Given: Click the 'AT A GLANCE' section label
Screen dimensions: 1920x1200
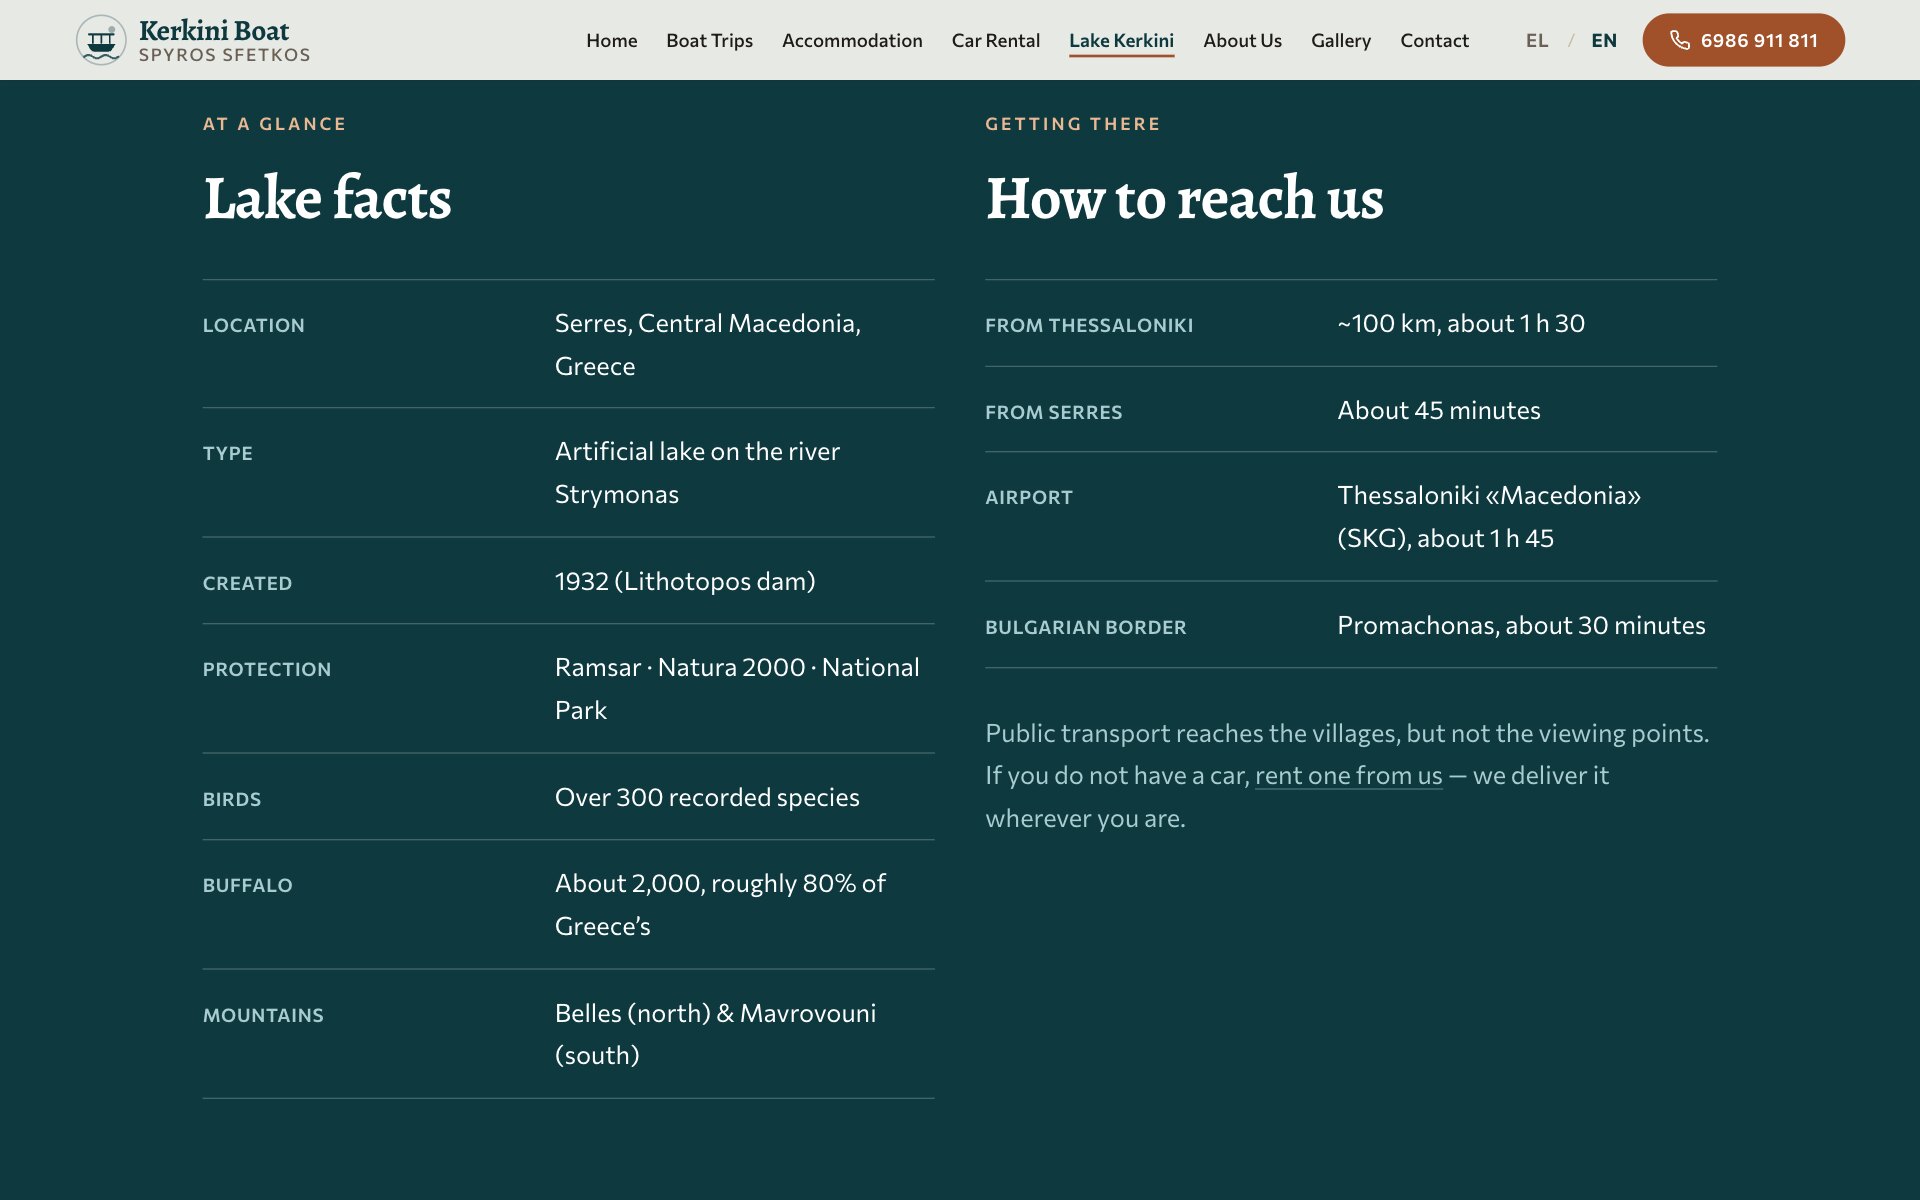Looking at the screenshot, I should tap(275, 124).
